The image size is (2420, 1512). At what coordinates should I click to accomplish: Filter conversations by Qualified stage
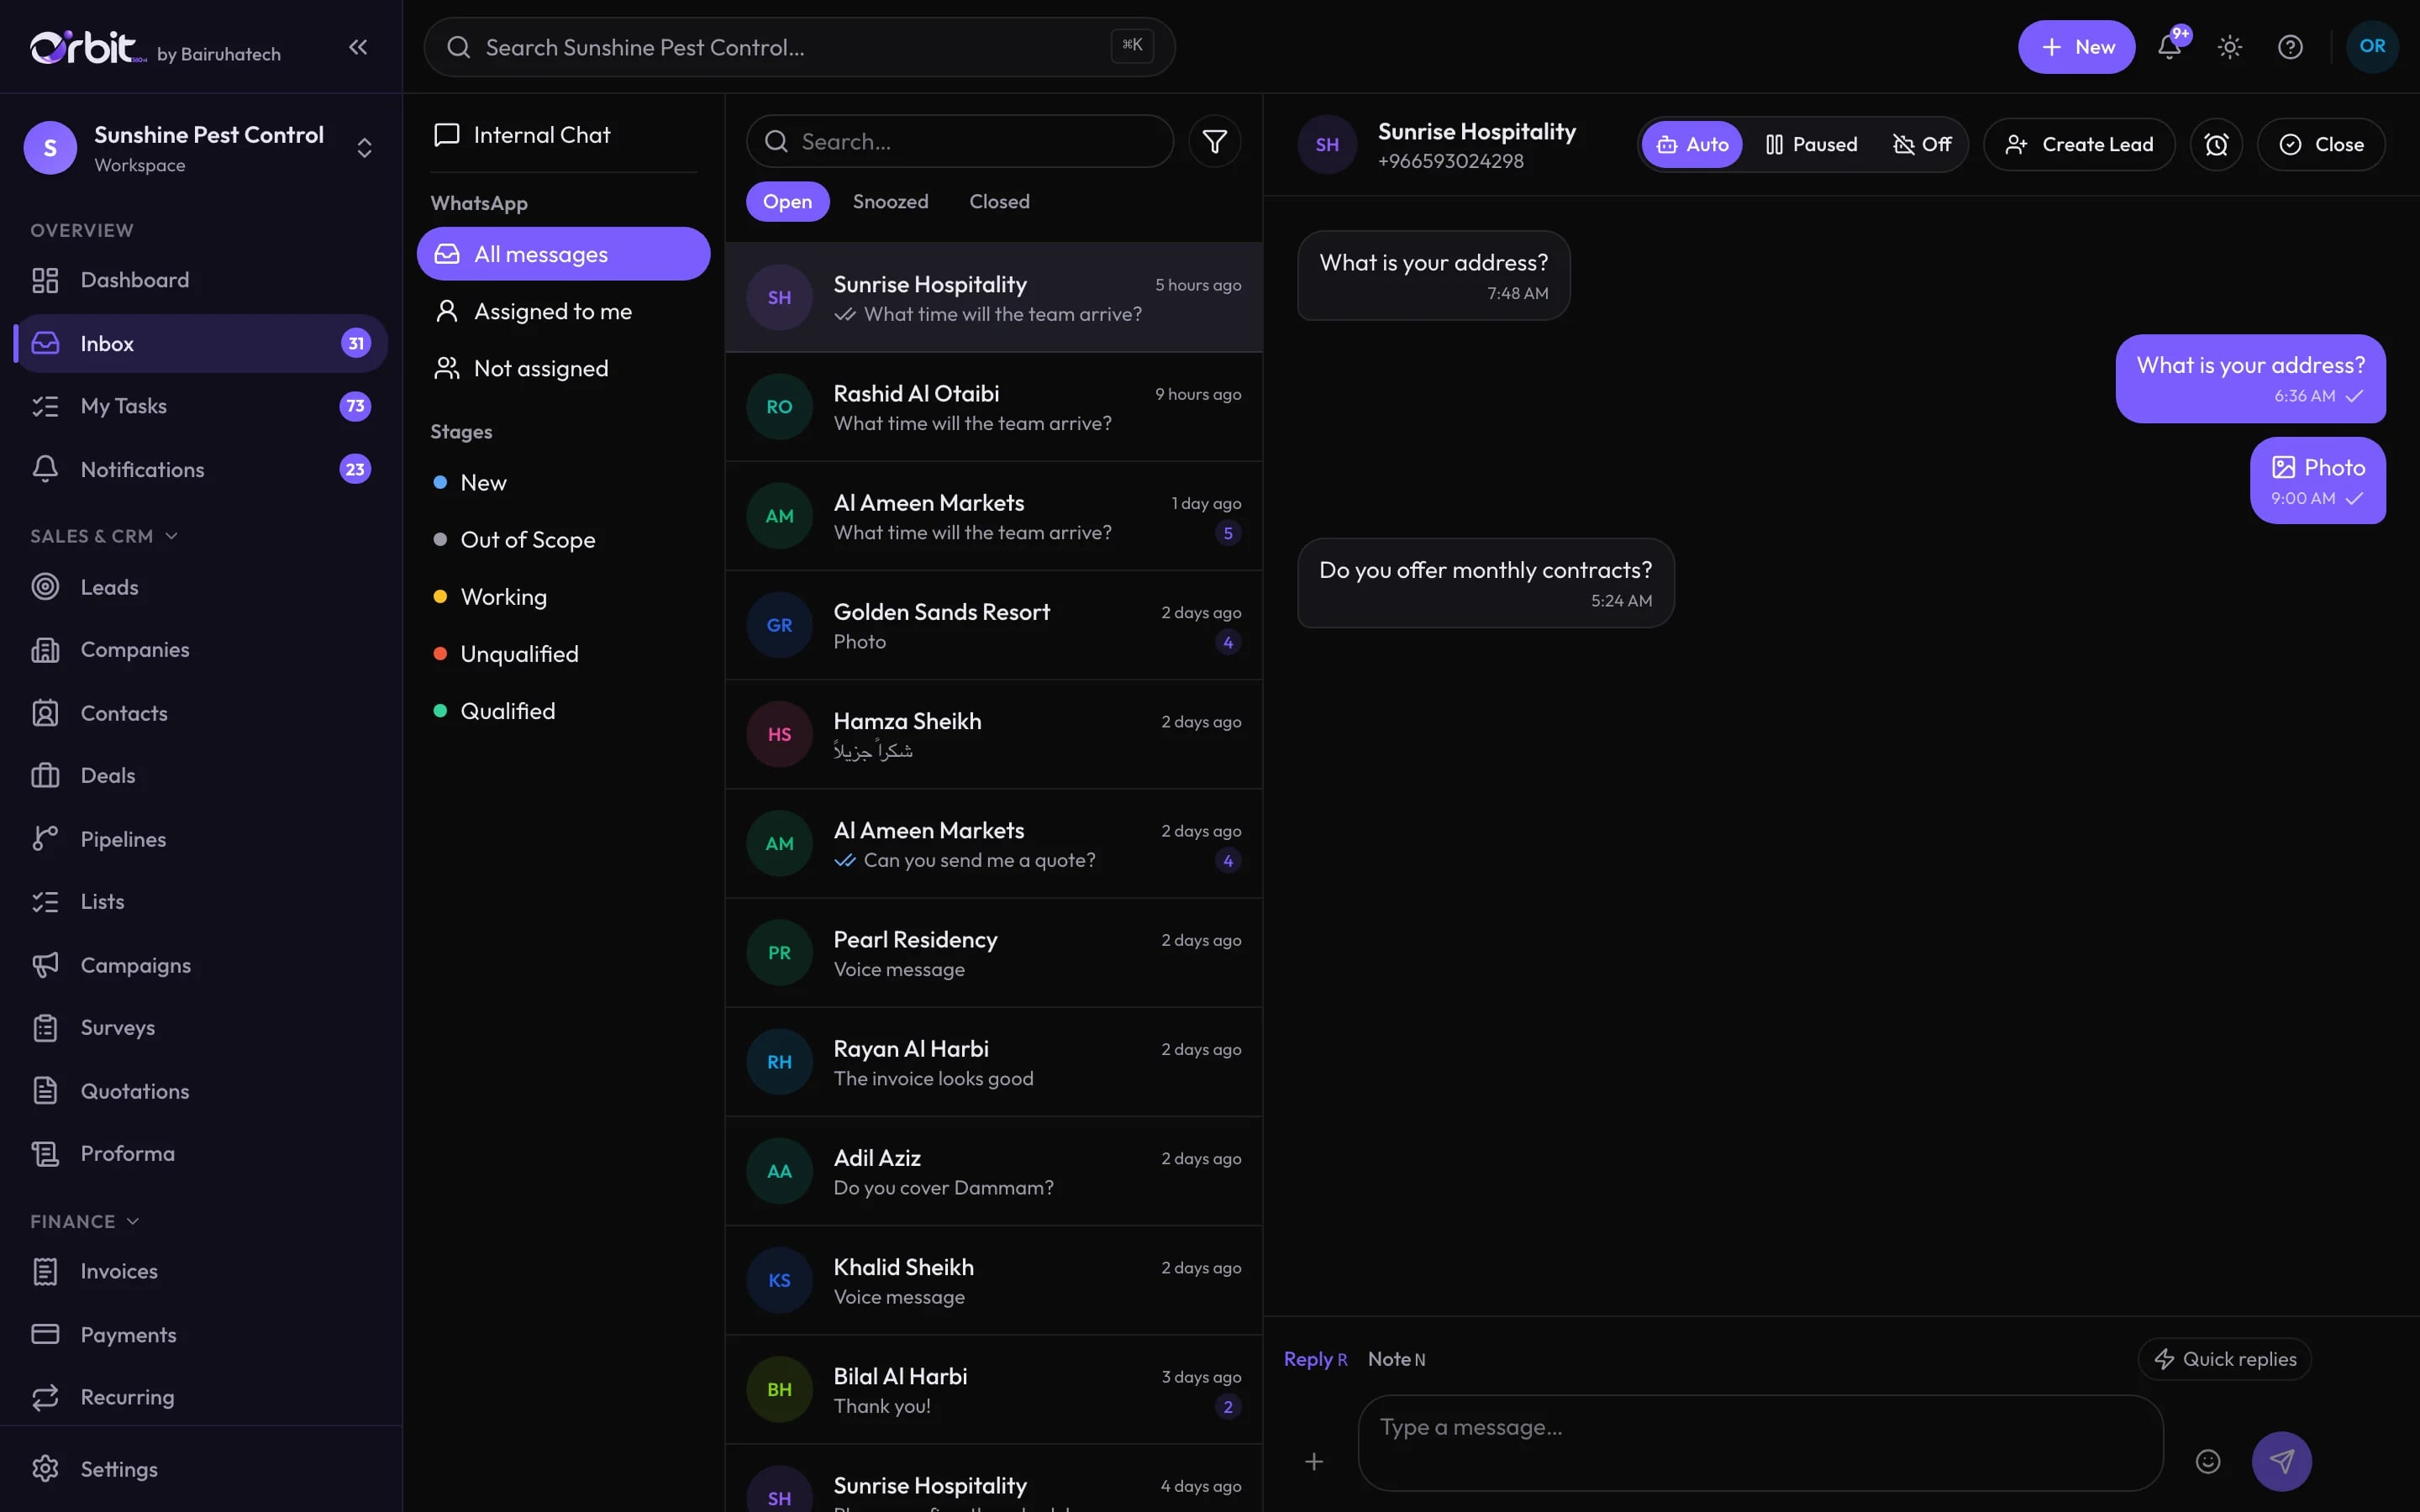tap(563, 711)
